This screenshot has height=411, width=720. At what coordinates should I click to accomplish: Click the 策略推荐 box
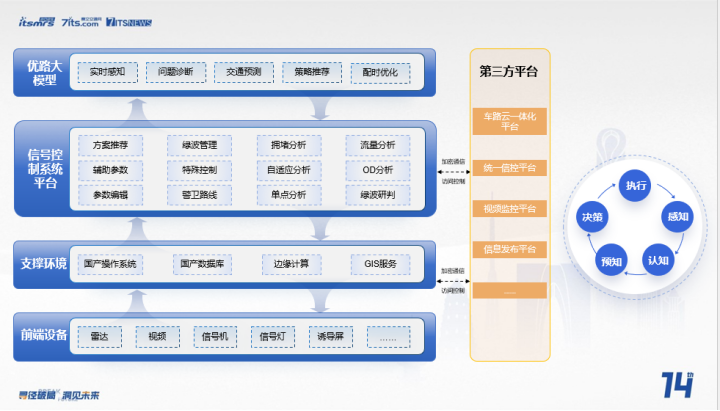[312, 72]
